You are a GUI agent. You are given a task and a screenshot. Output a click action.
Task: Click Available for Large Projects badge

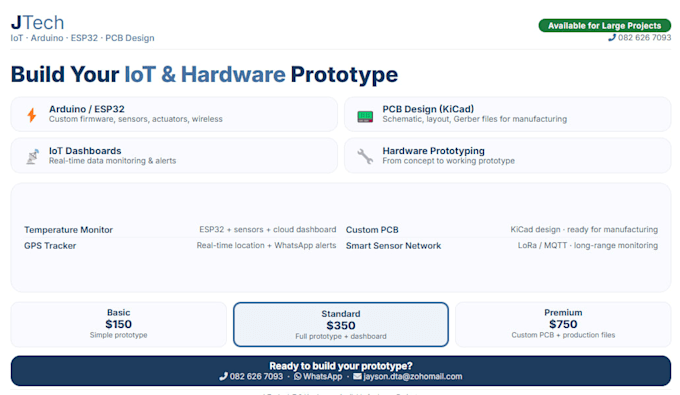(x=605, y=26)
